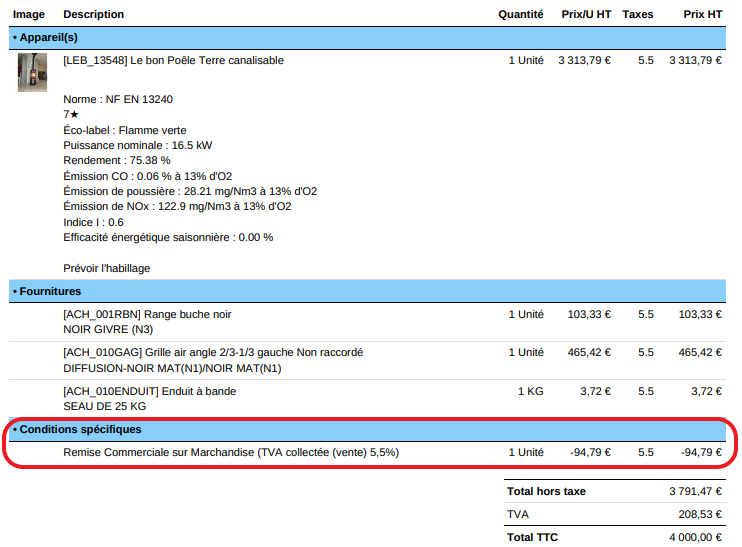Click the Quantité column header

[x=521, y=14]
